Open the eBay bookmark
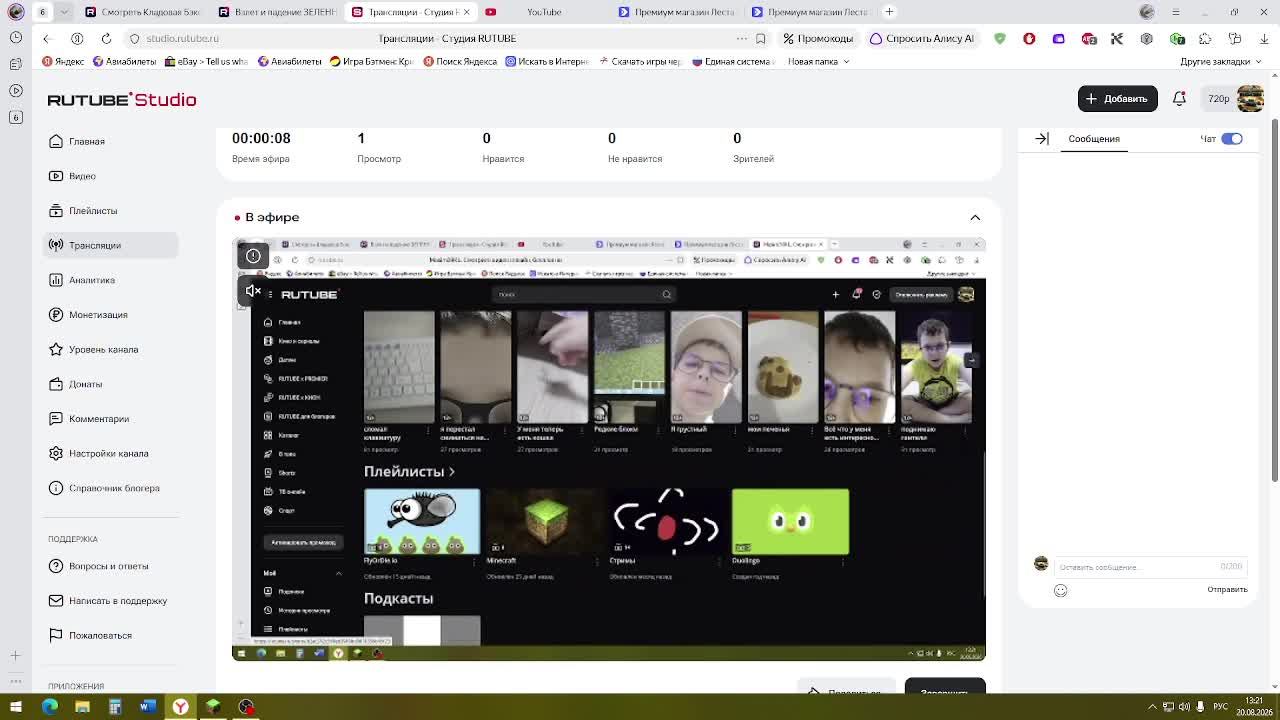 [206, 61]
